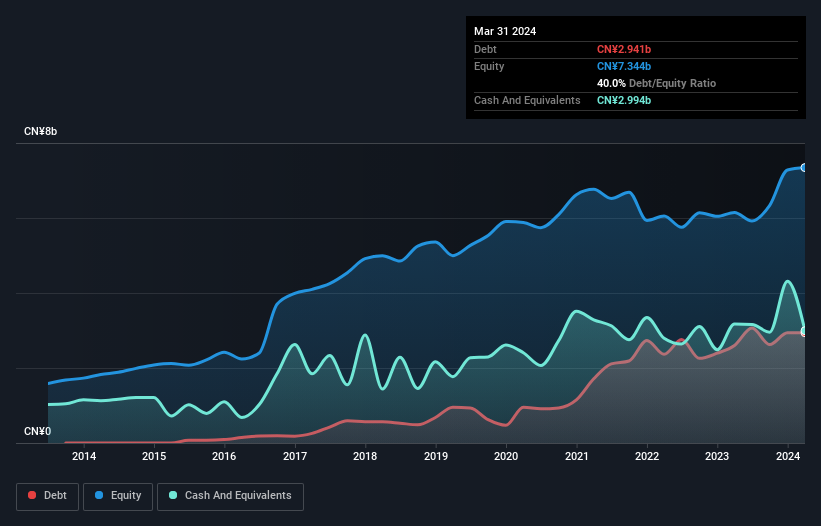Select the Equity endpoint marker at Mar 2024

pos(804,167)
